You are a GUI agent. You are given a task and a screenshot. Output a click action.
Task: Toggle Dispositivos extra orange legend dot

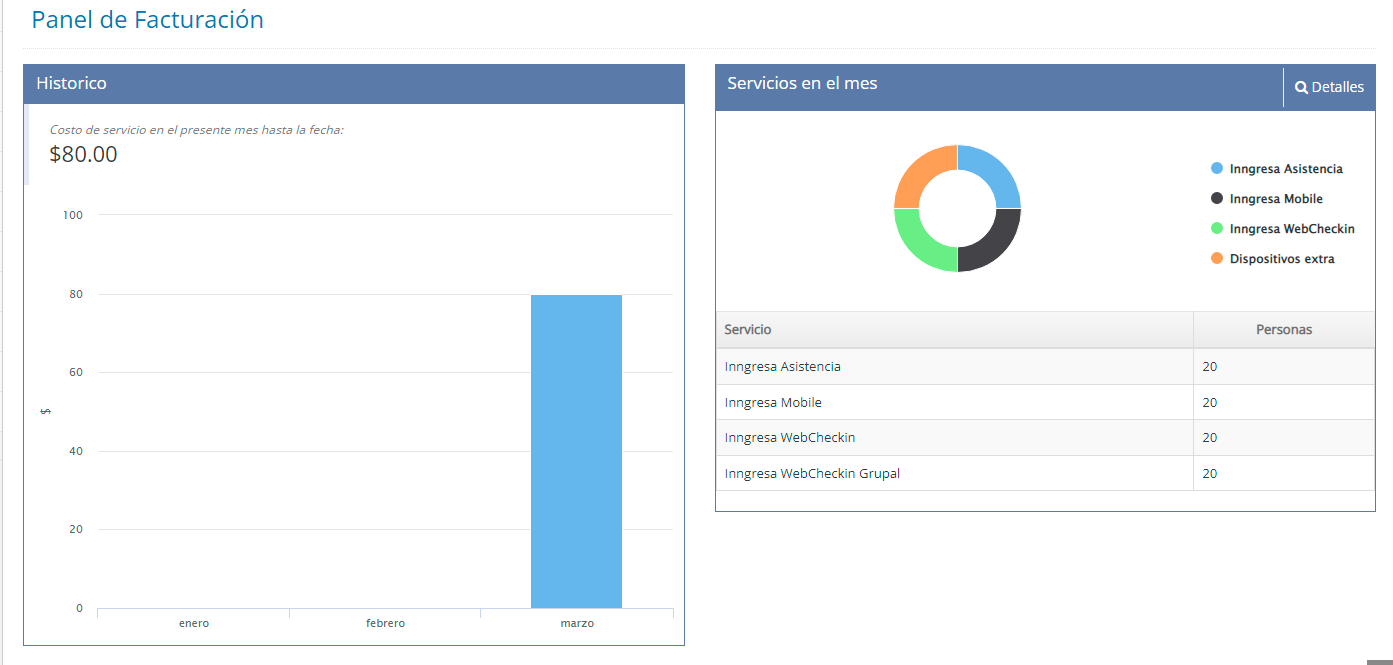pyautogui.click(x=1217, y=259)
